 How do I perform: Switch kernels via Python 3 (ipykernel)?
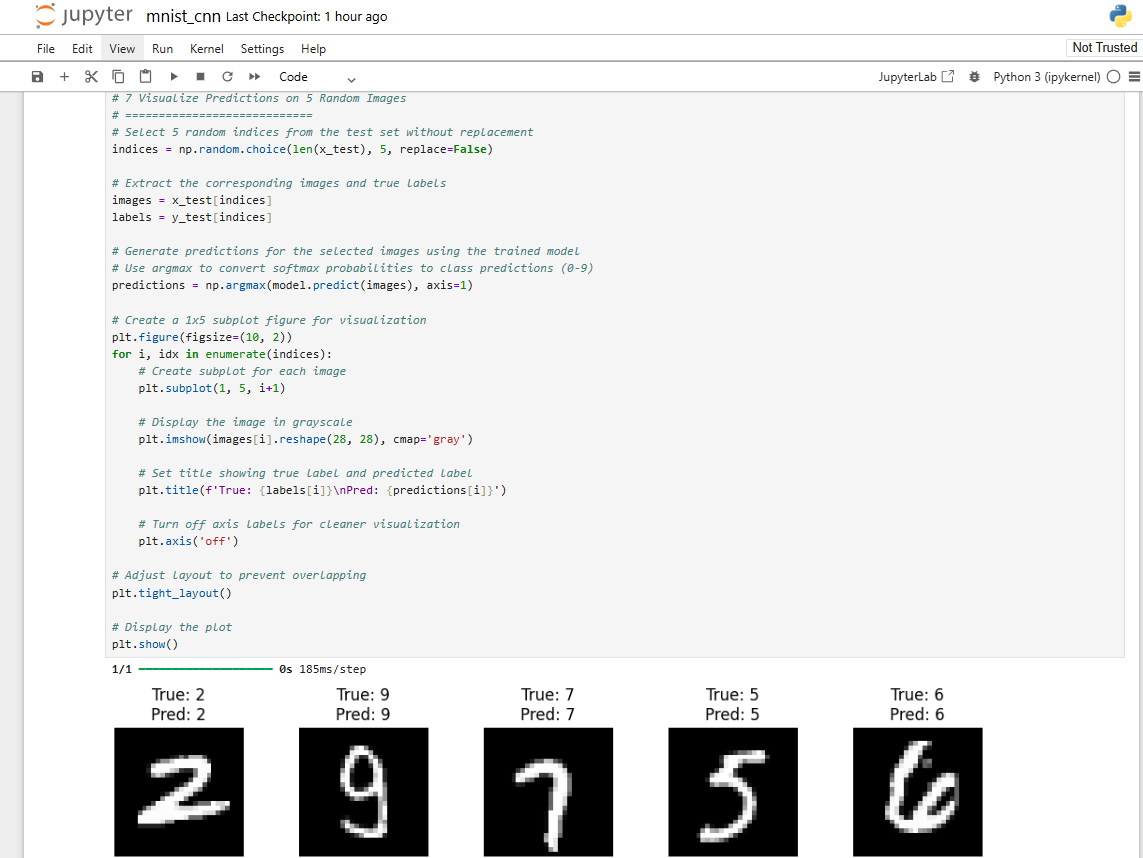coord(1049,76)
